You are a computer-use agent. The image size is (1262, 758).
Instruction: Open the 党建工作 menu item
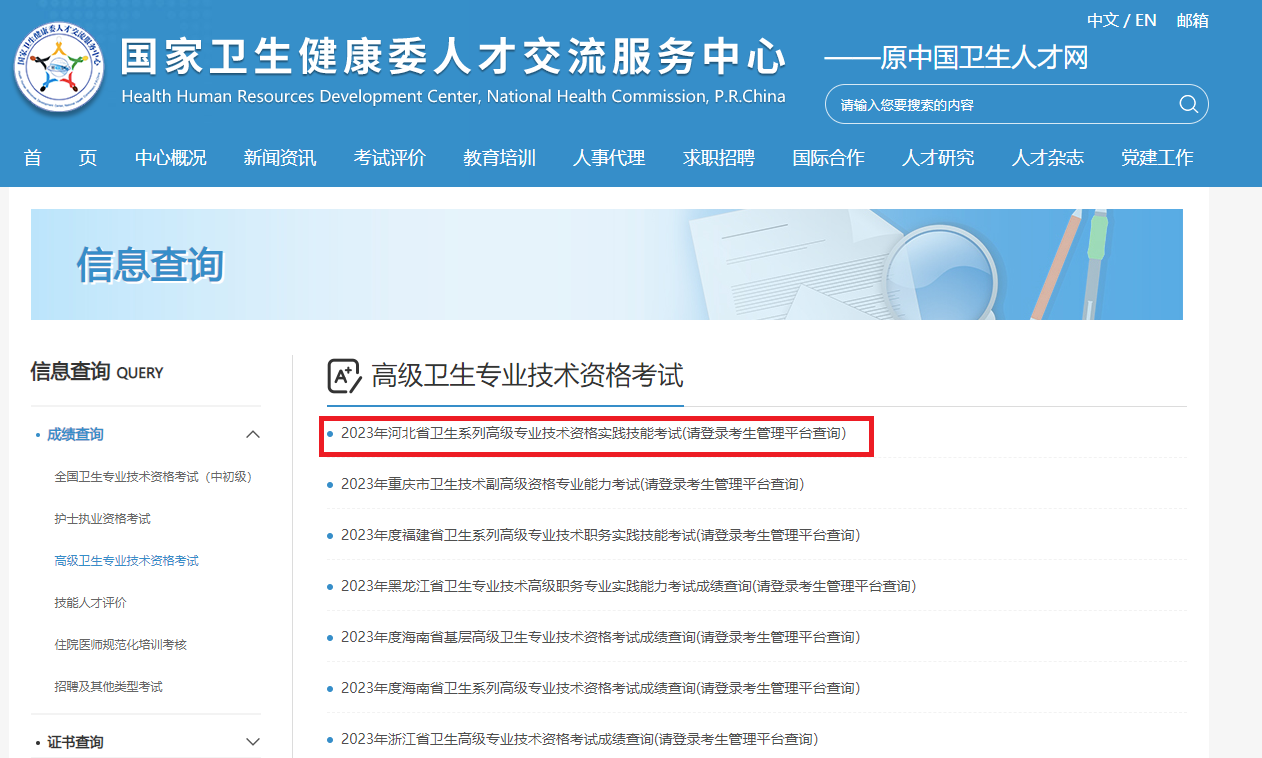1156,157
